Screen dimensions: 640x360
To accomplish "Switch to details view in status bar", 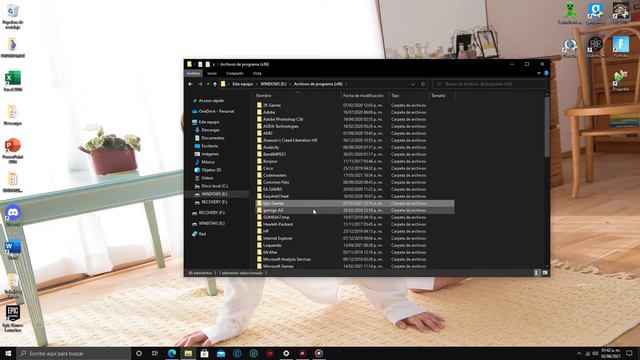I will click(537, 273).
